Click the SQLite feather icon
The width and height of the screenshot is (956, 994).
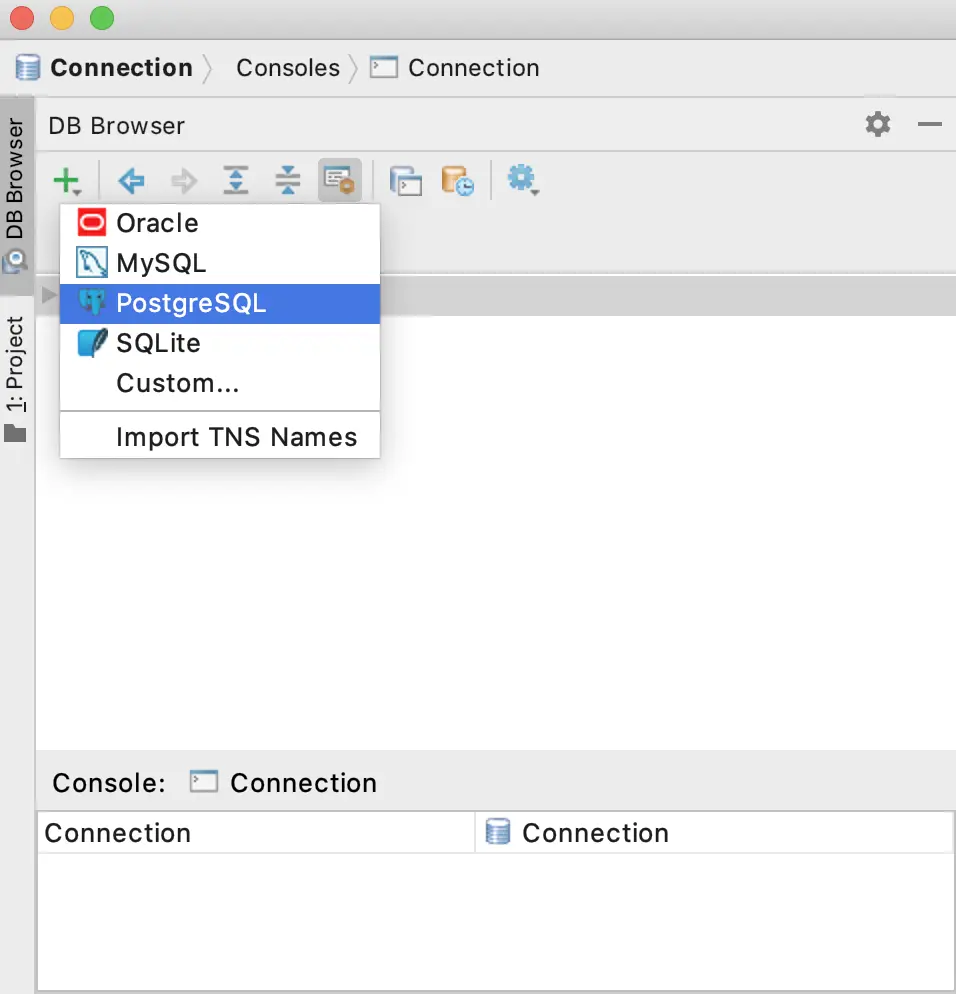tap(93, 342)
